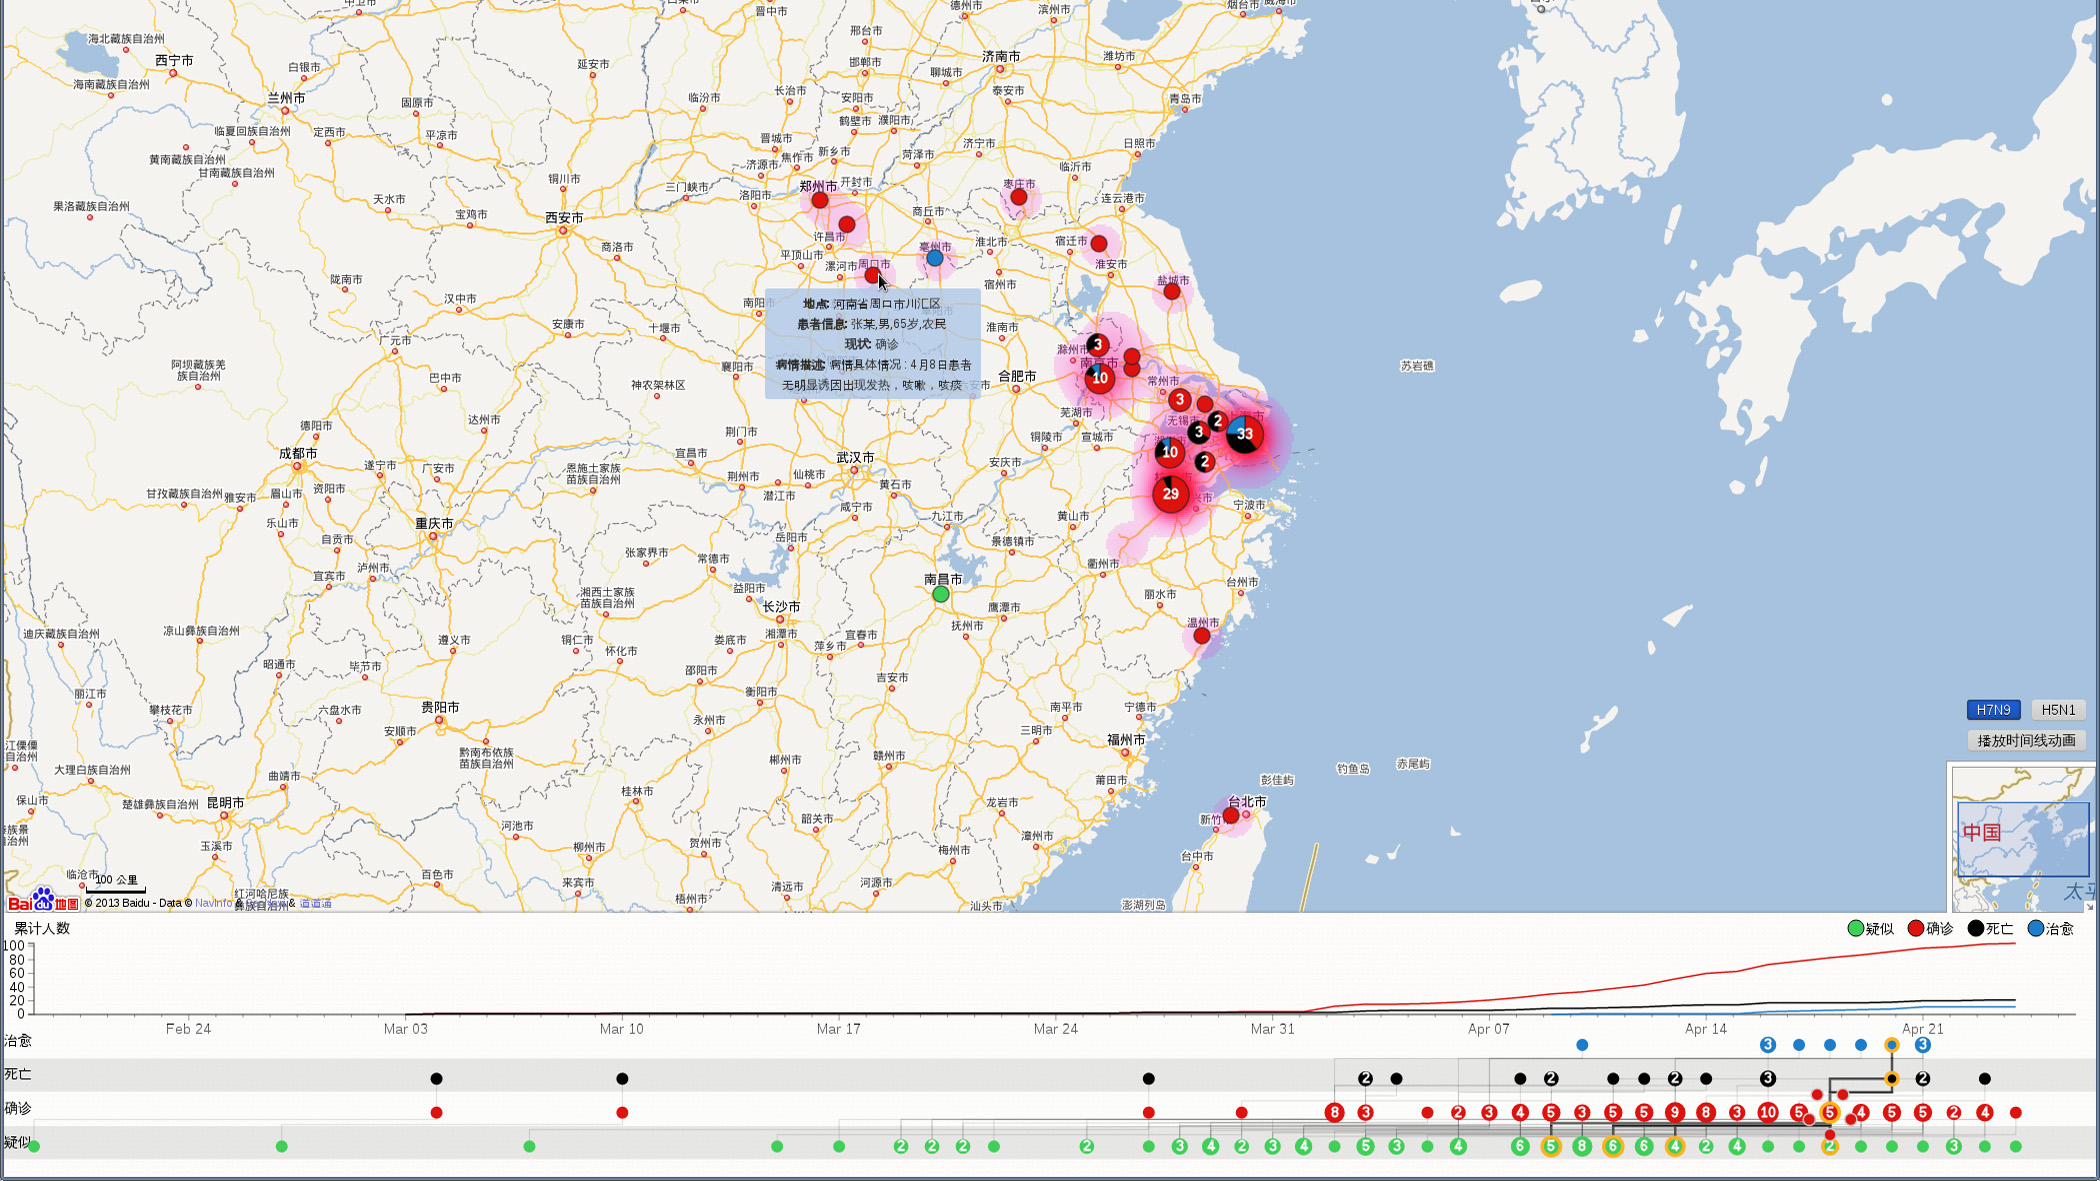Image resolution: width=2100 pixels, height=1181 pixels.
Task: Click the 100 公里 map scale
Action: point(116,882)
